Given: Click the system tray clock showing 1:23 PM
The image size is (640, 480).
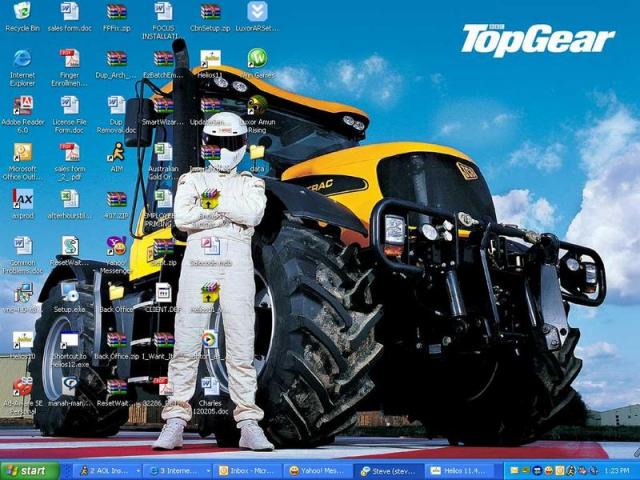Looking at the screenshot, I should [617, 471].
